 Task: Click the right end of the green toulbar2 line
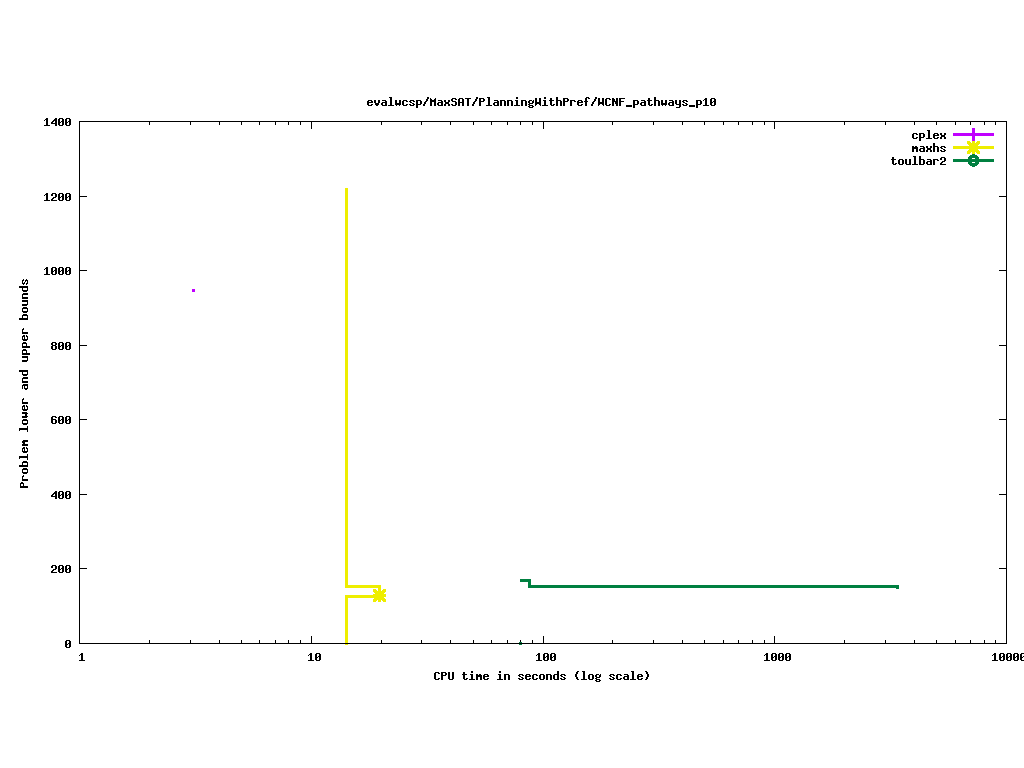pyautogui.click(x=897, y=587)
